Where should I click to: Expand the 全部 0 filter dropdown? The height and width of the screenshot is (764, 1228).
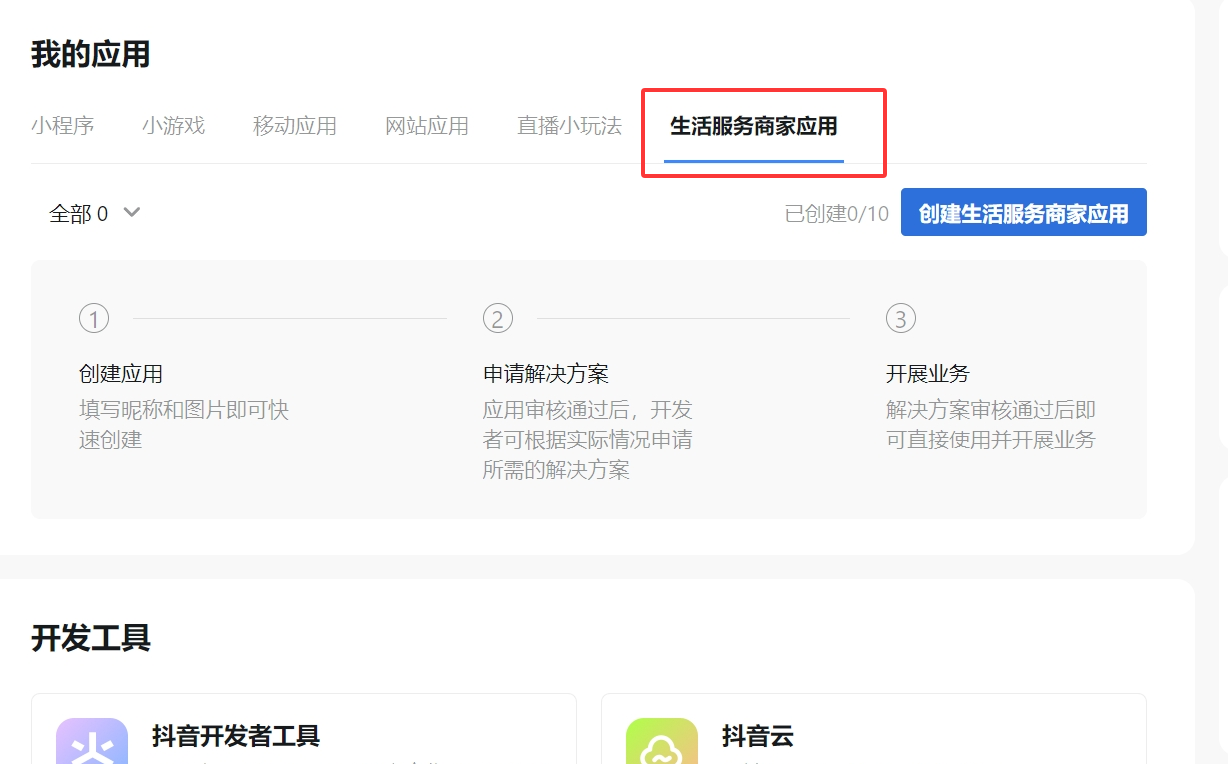point(95,213)
